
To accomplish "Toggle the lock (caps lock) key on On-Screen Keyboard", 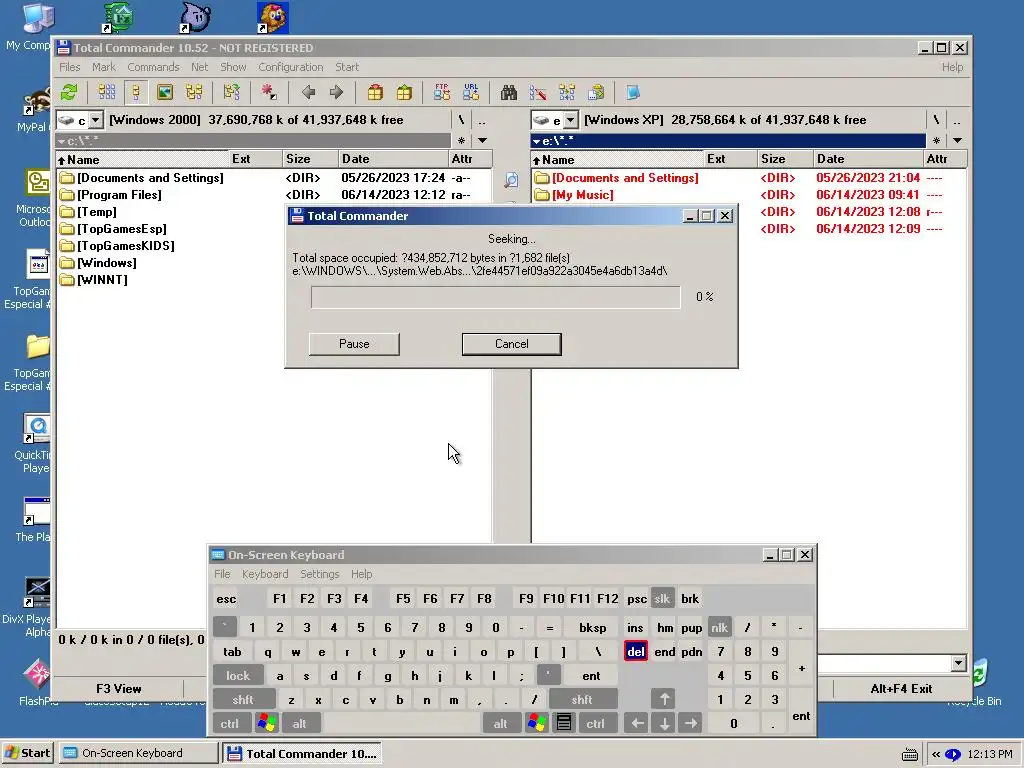I will (238, 675).
